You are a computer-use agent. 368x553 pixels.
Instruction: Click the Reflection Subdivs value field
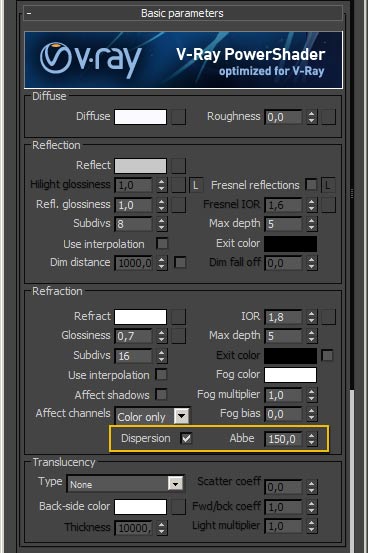(x=133, y=224)
